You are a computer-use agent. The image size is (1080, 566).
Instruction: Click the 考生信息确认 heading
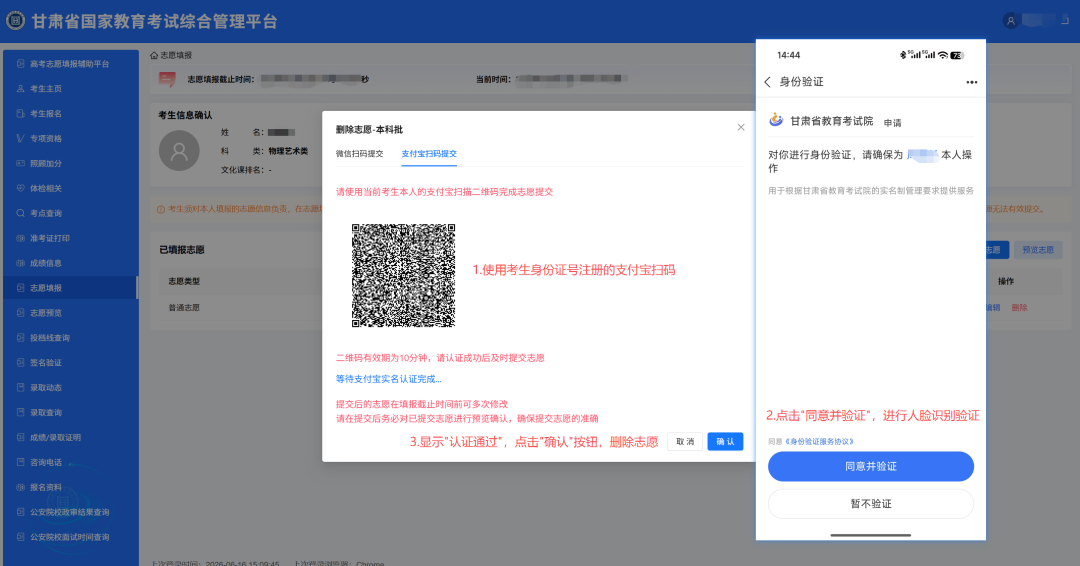coord(185,115)
